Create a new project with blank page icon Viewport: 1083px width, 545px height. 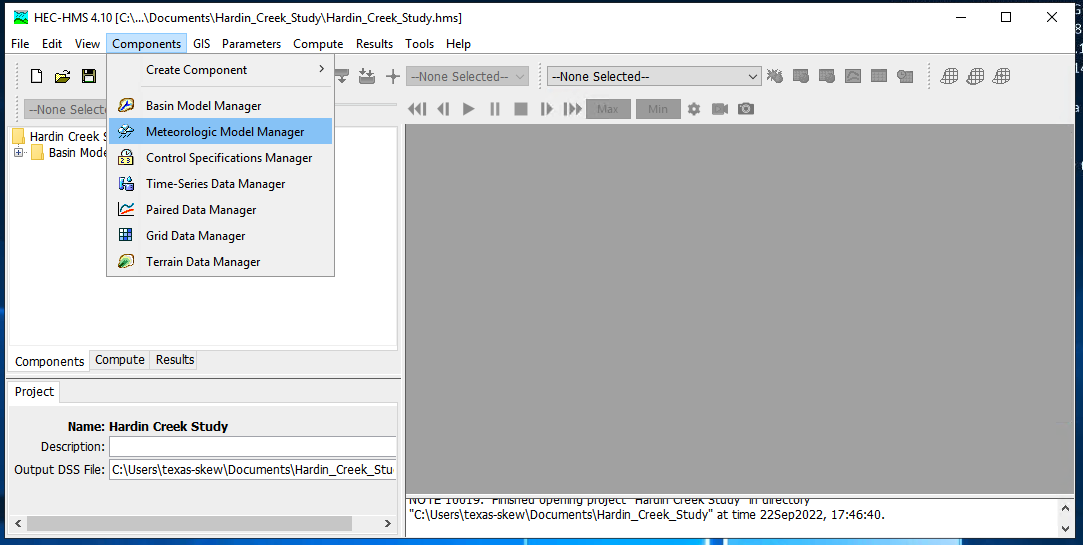[x=37, y=77]
